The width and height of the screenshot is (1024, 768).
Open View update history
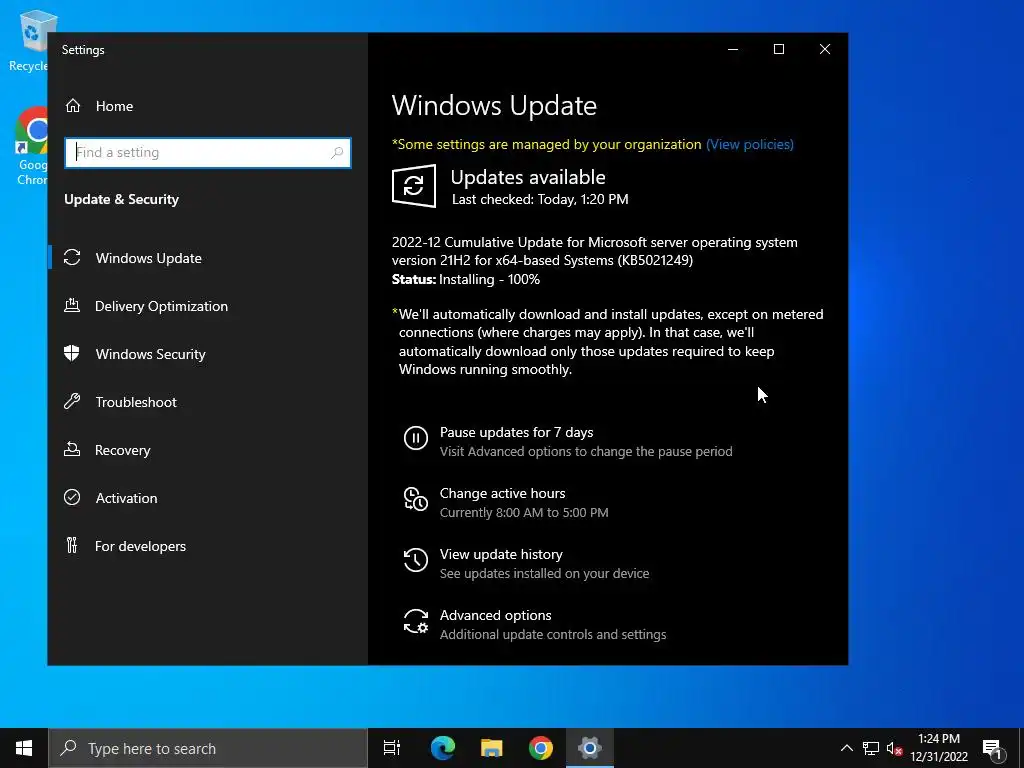click(501, 554)
